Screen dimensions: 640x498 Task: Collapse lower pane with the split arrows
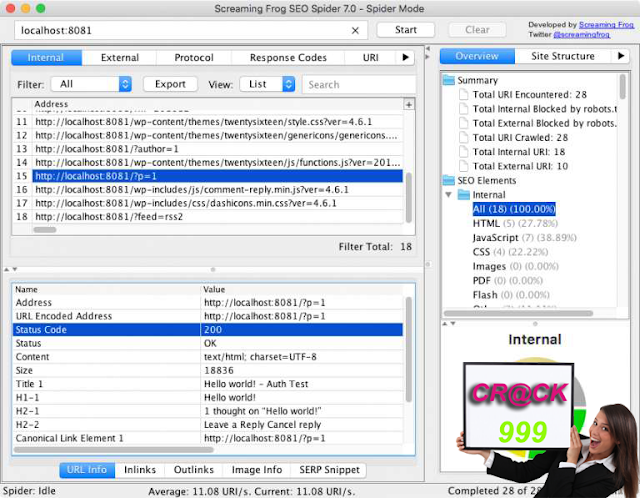point(10,269)
